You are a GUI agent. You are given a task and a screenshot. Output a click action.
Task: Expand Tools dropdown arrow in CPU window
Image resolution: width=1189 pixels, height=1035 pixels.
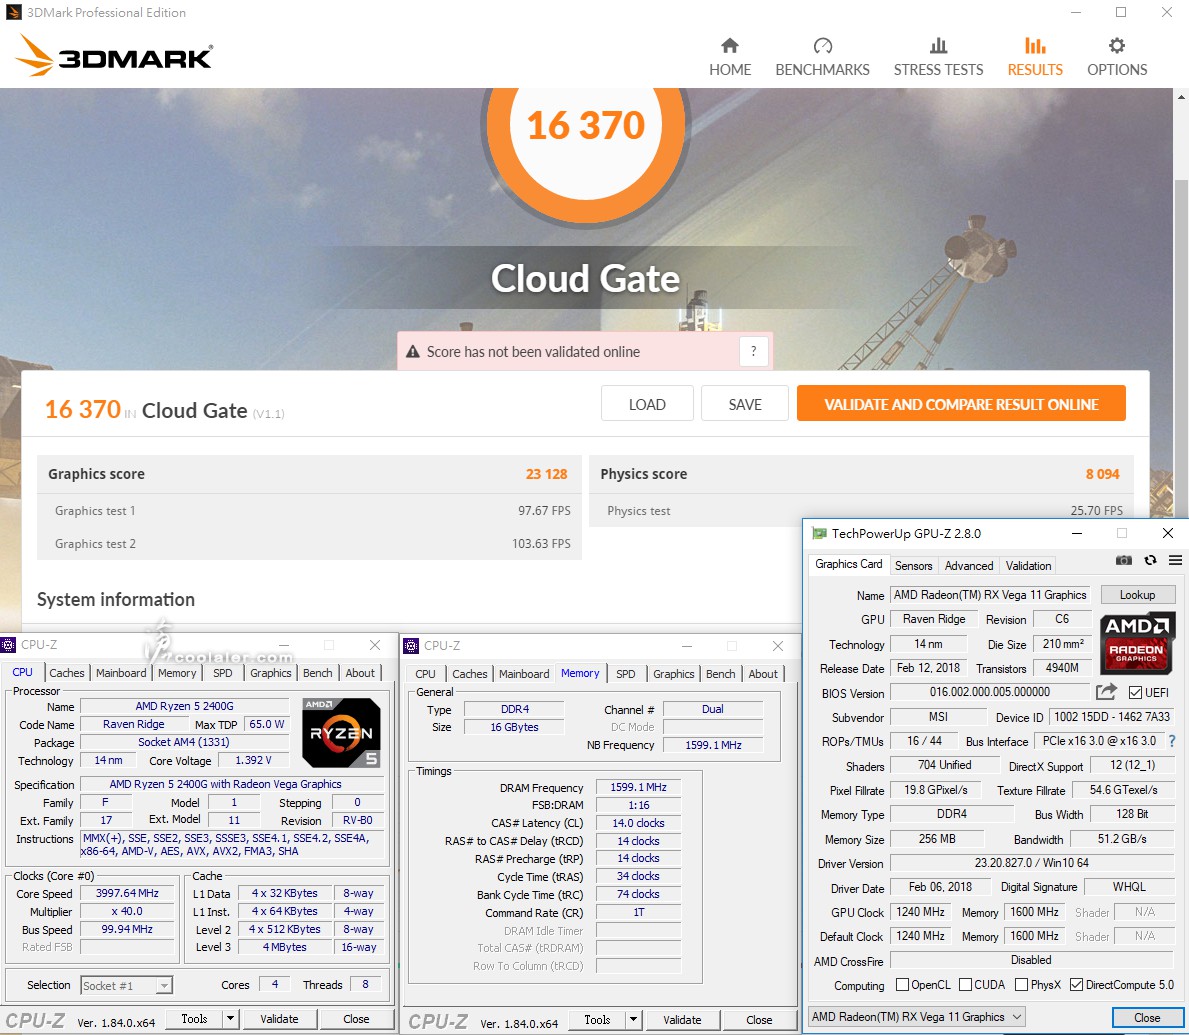(x=230, y=1018)
